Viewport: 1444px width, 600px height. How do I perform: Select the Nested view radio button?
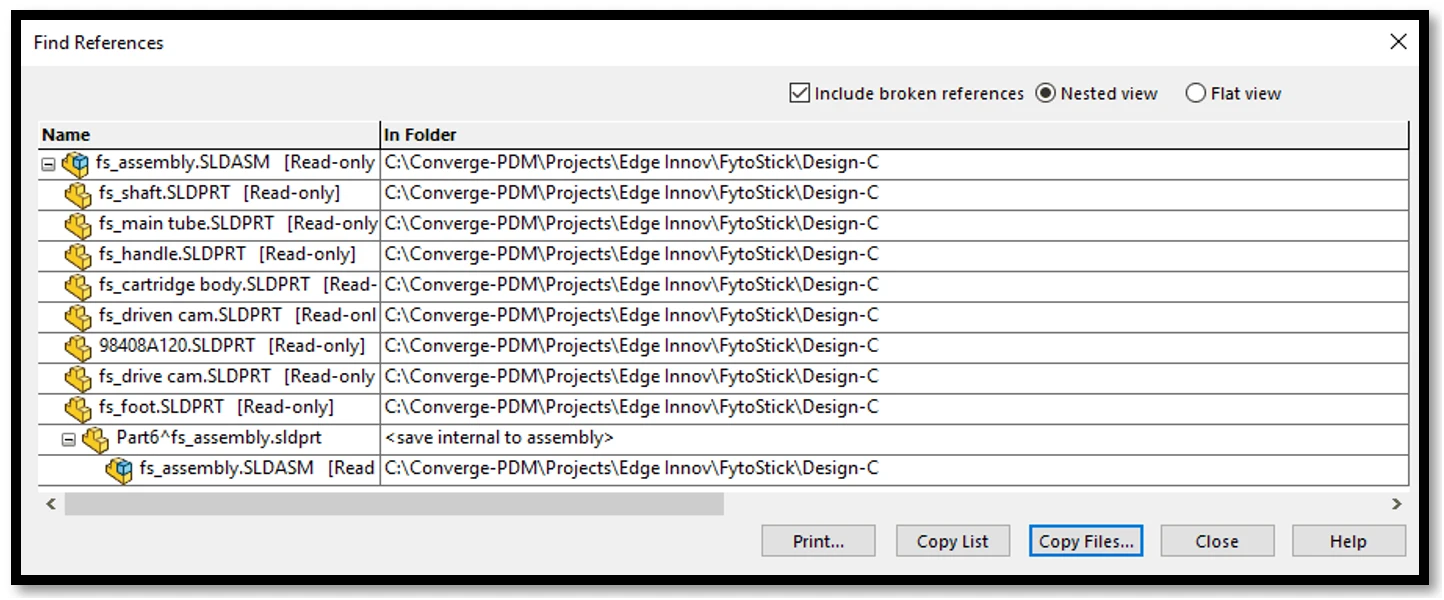coord(1045,93)
